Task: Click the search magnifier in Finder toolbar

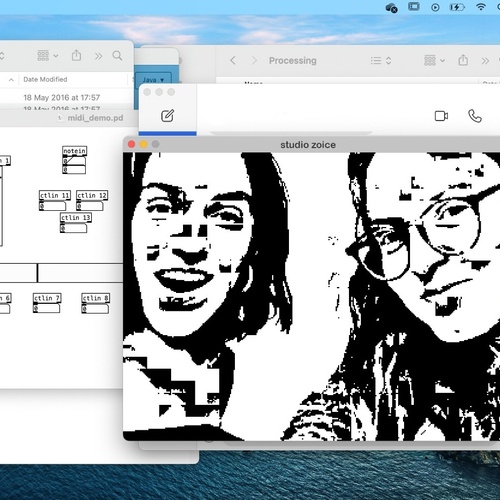Action: 117,55
